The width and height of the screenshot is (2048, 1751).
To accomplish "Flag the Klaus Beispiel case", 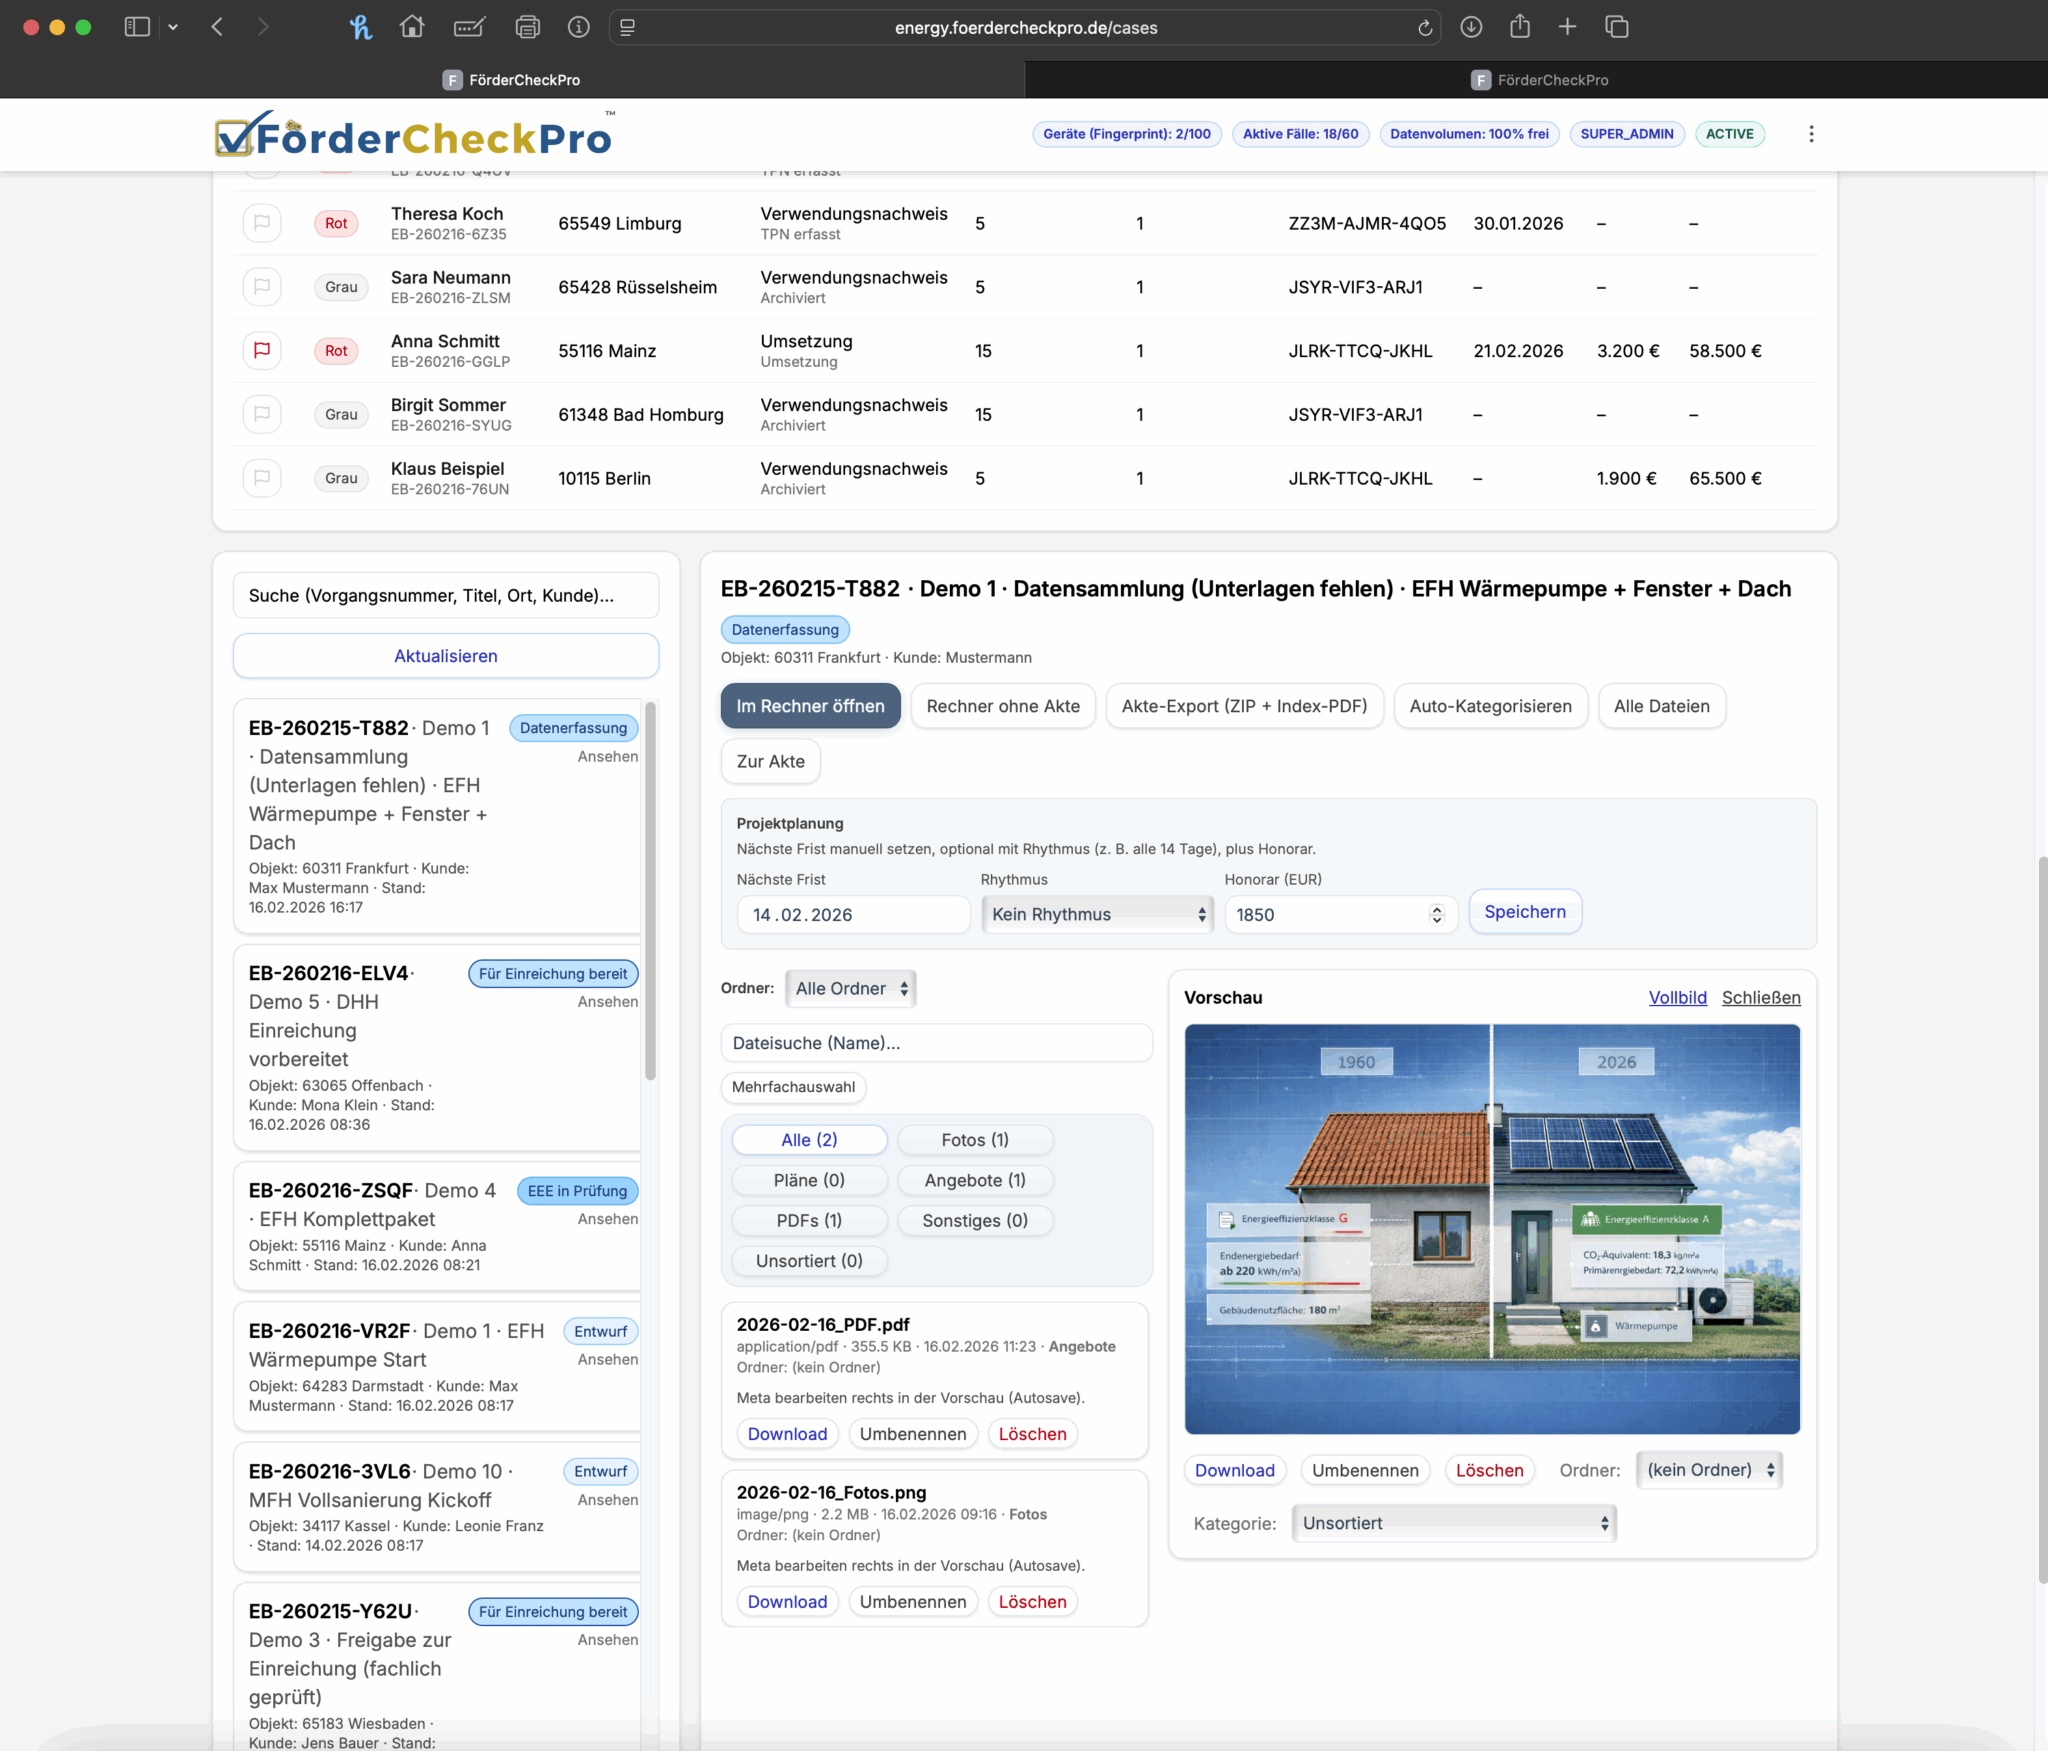I will [x=262, y=478].
